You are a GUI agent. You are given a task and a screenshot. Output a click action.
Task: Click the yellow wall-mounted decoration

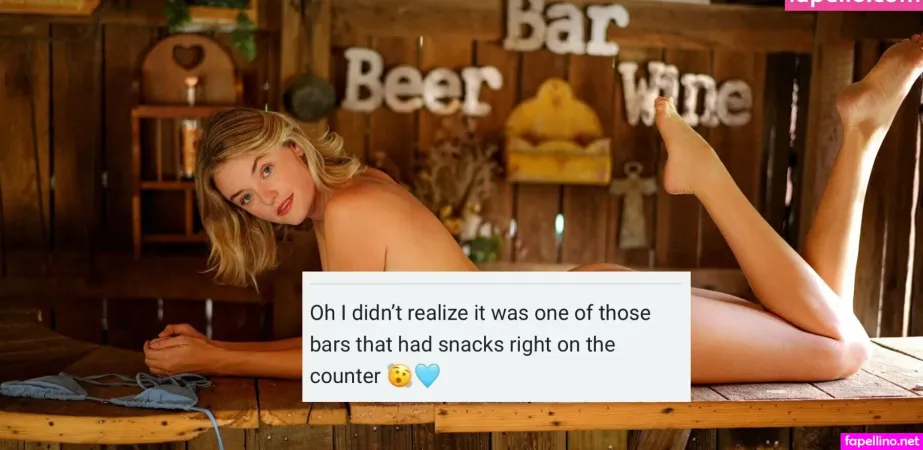558,133
